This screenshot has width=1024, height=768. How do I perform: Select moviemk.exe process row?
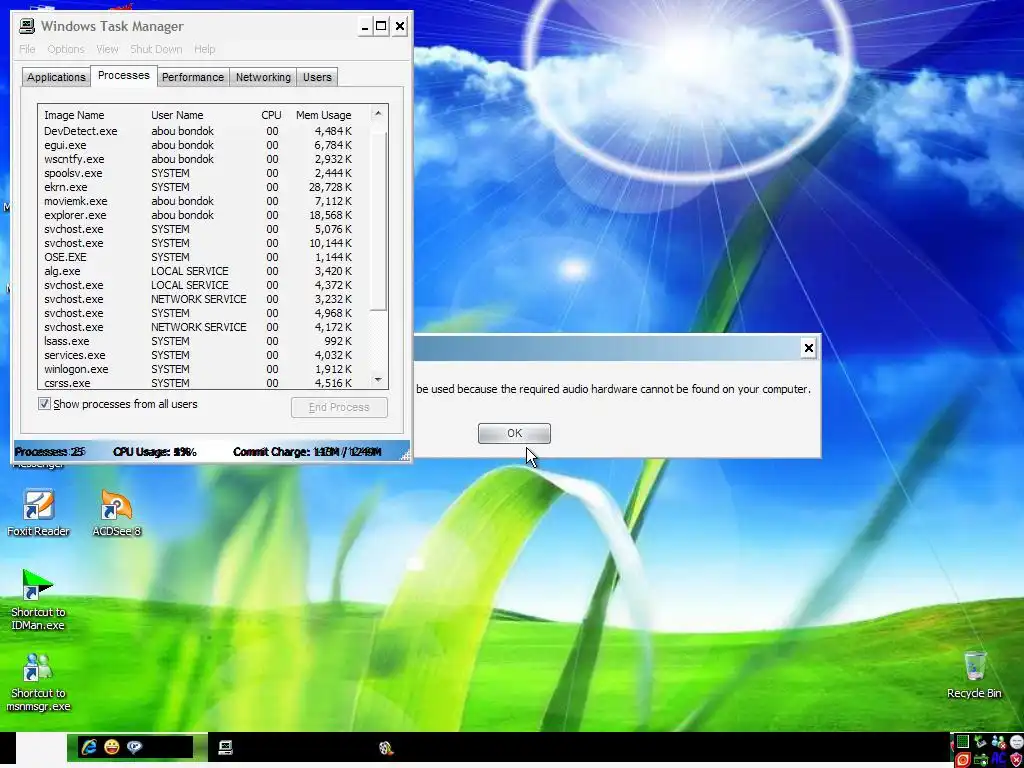204,201
